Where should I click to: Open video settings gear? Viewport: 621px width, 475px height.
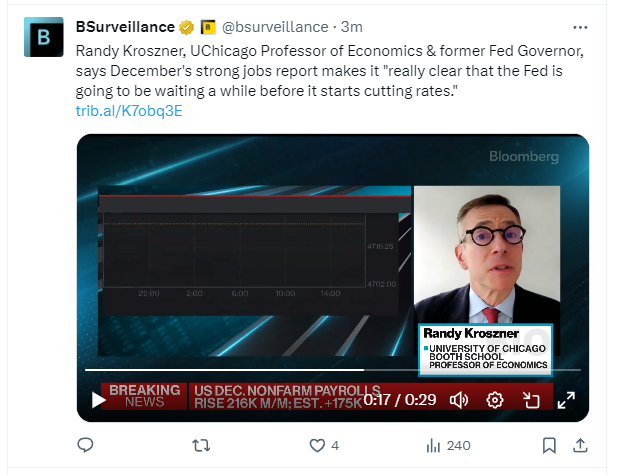point(494,400)
